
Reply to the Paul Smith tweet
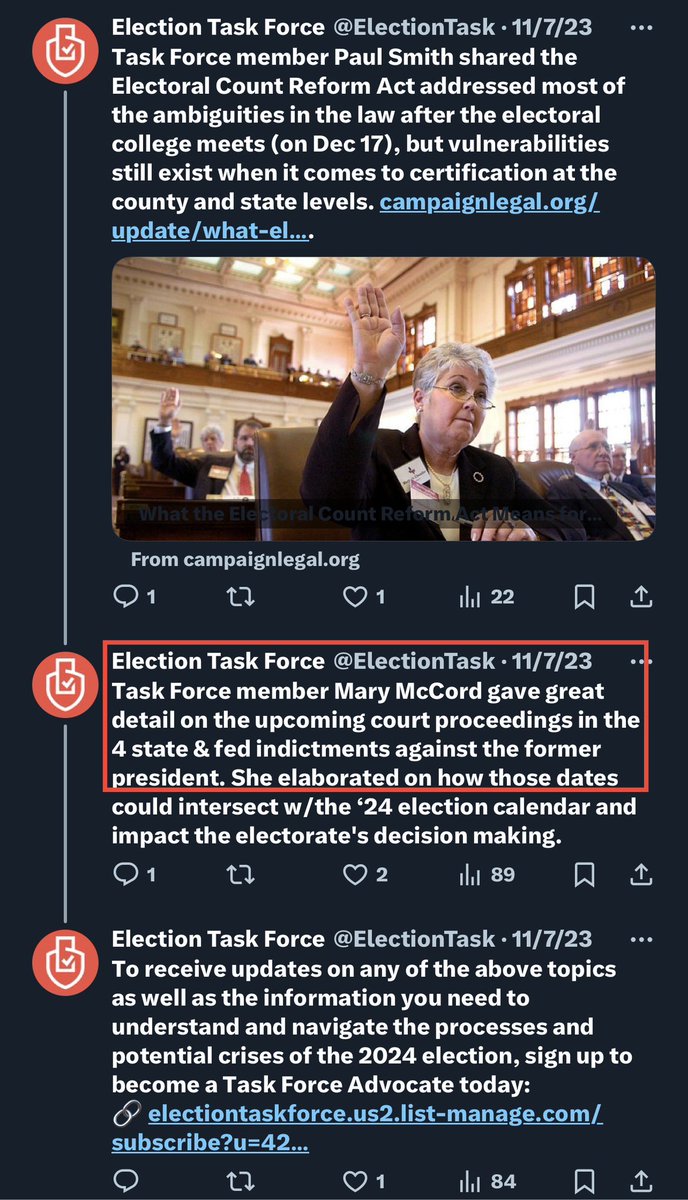[125, 597]
